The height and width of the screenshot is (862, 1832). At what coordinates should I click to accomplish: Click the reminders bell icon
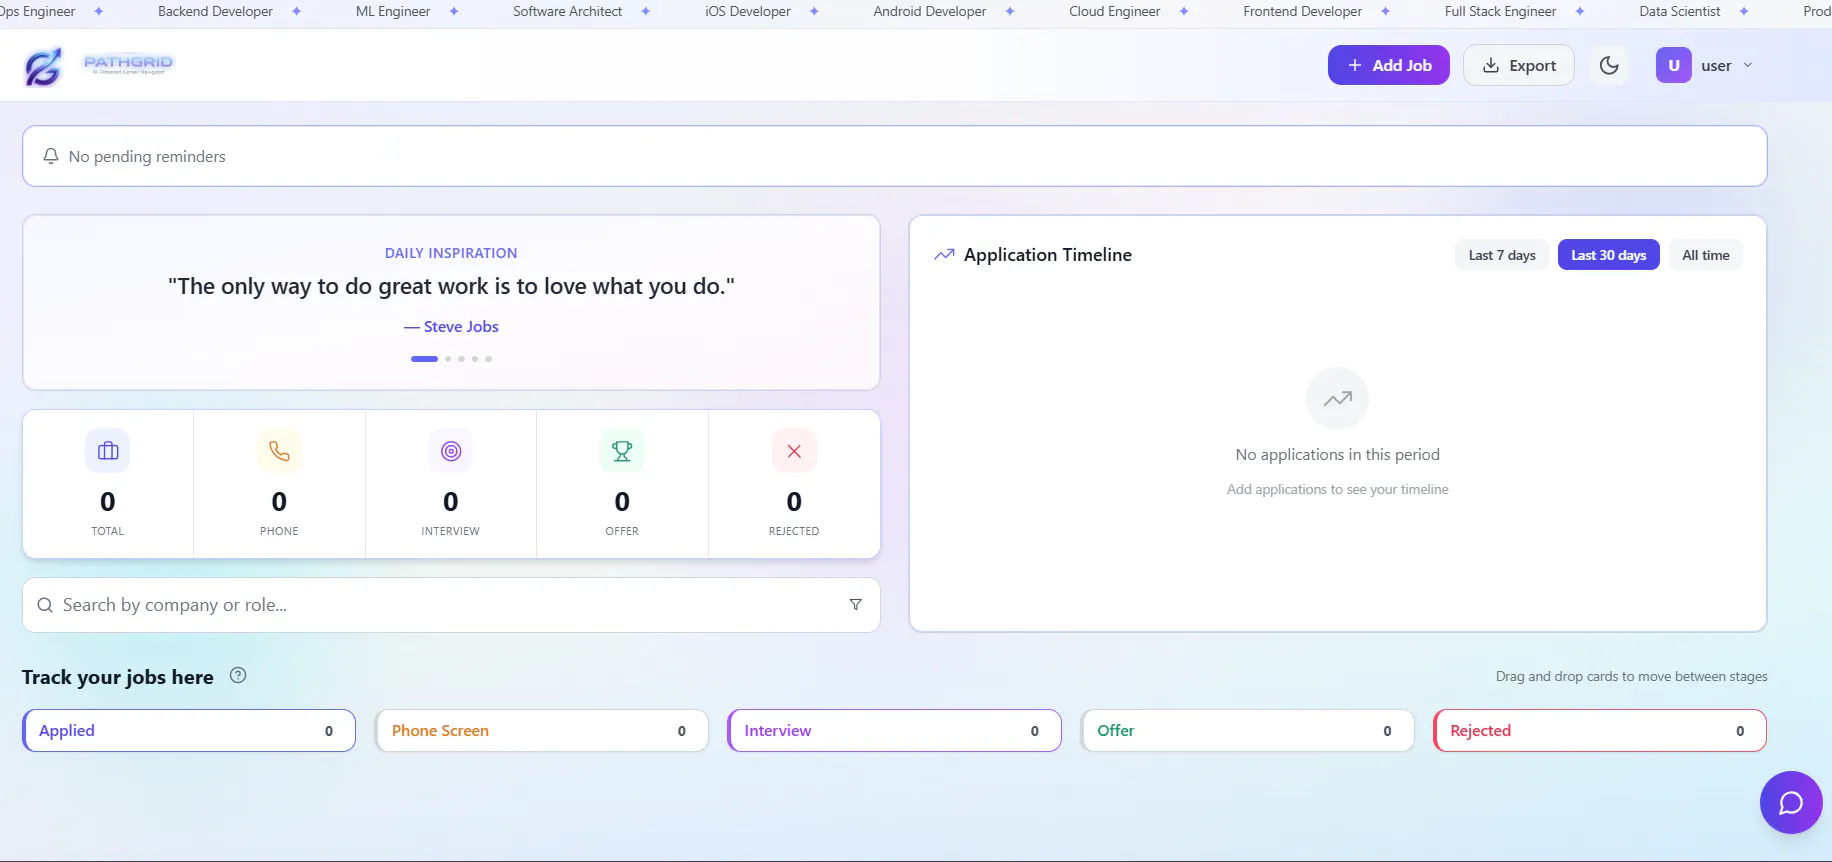[x=51, y=156]
